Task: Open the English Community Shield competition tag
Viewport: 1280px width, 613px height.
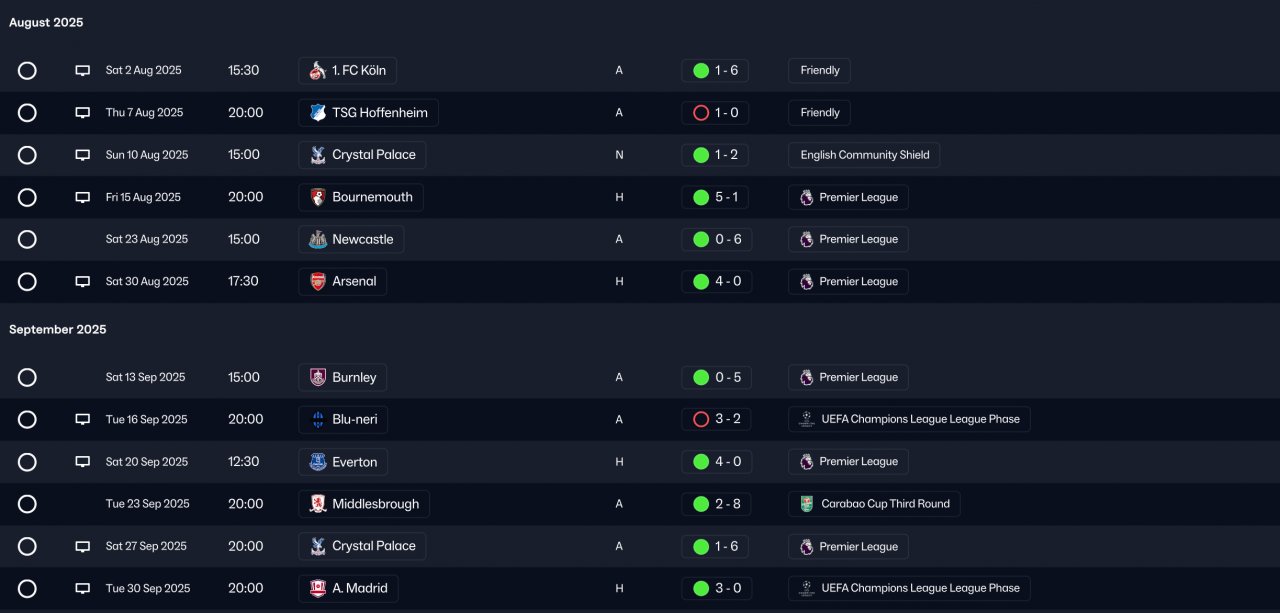Action: coord(864,155)
